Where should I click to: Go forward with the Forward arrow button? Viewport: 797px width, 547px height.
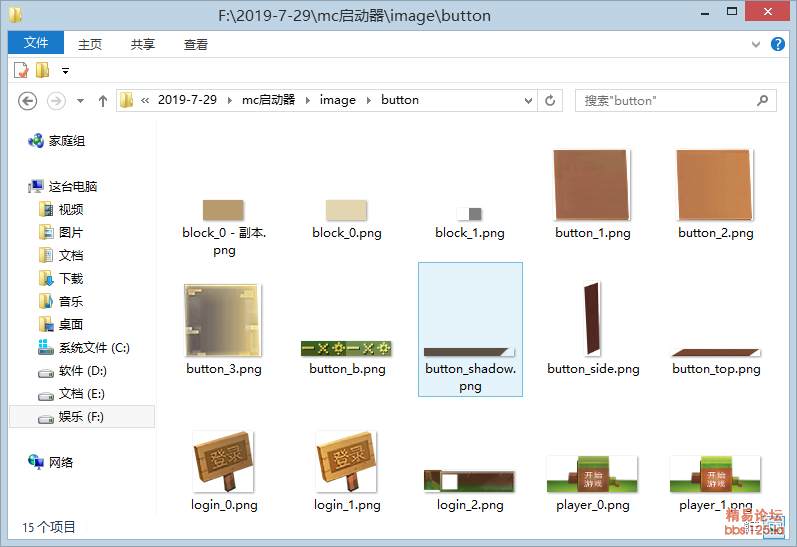click(56, 101)
